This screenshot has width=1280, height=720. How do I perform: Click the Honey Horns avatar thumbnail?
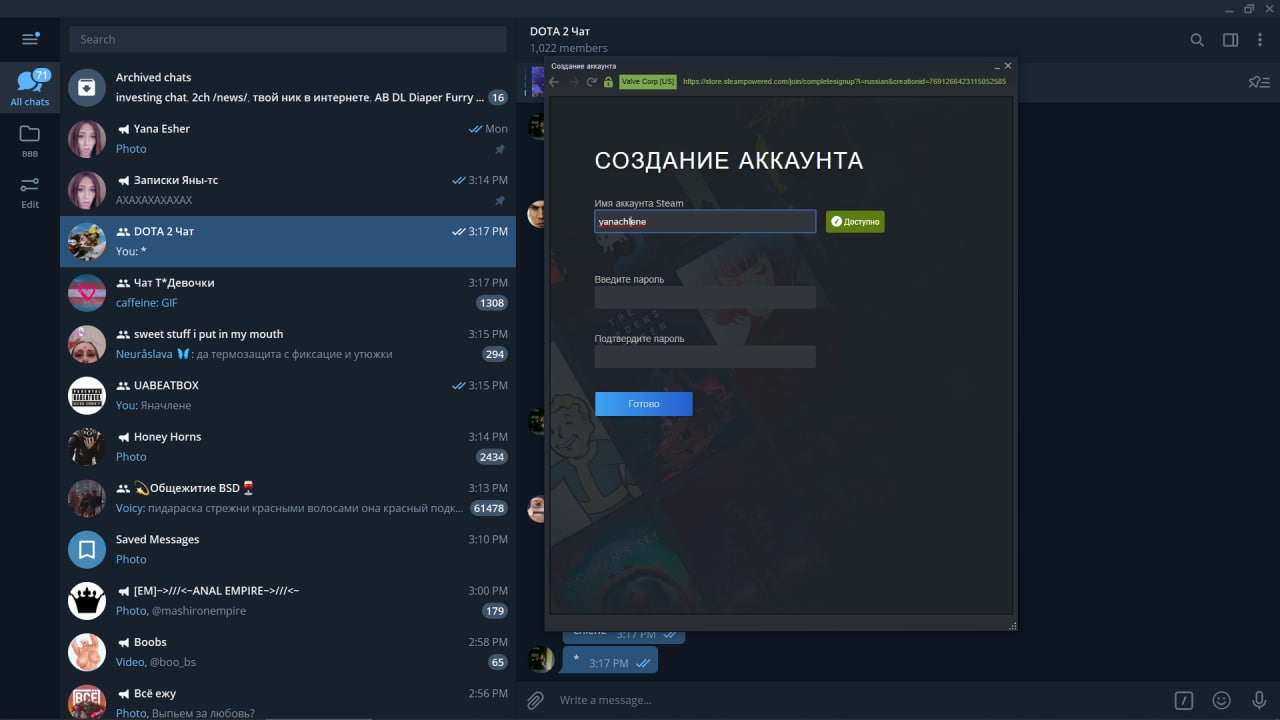(x=87, y=447)
